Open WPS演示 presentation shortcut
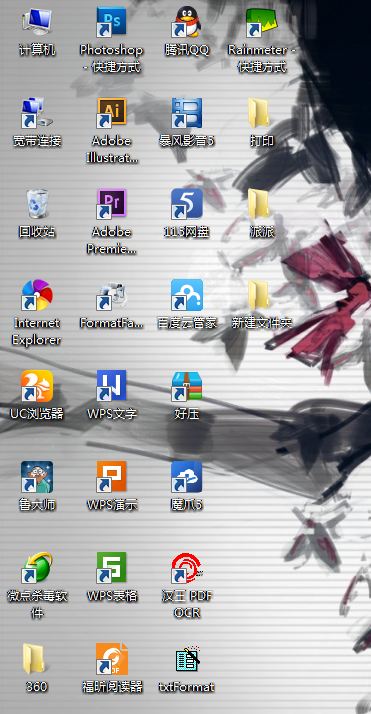 pyautogui.click(x=112, y=477)
